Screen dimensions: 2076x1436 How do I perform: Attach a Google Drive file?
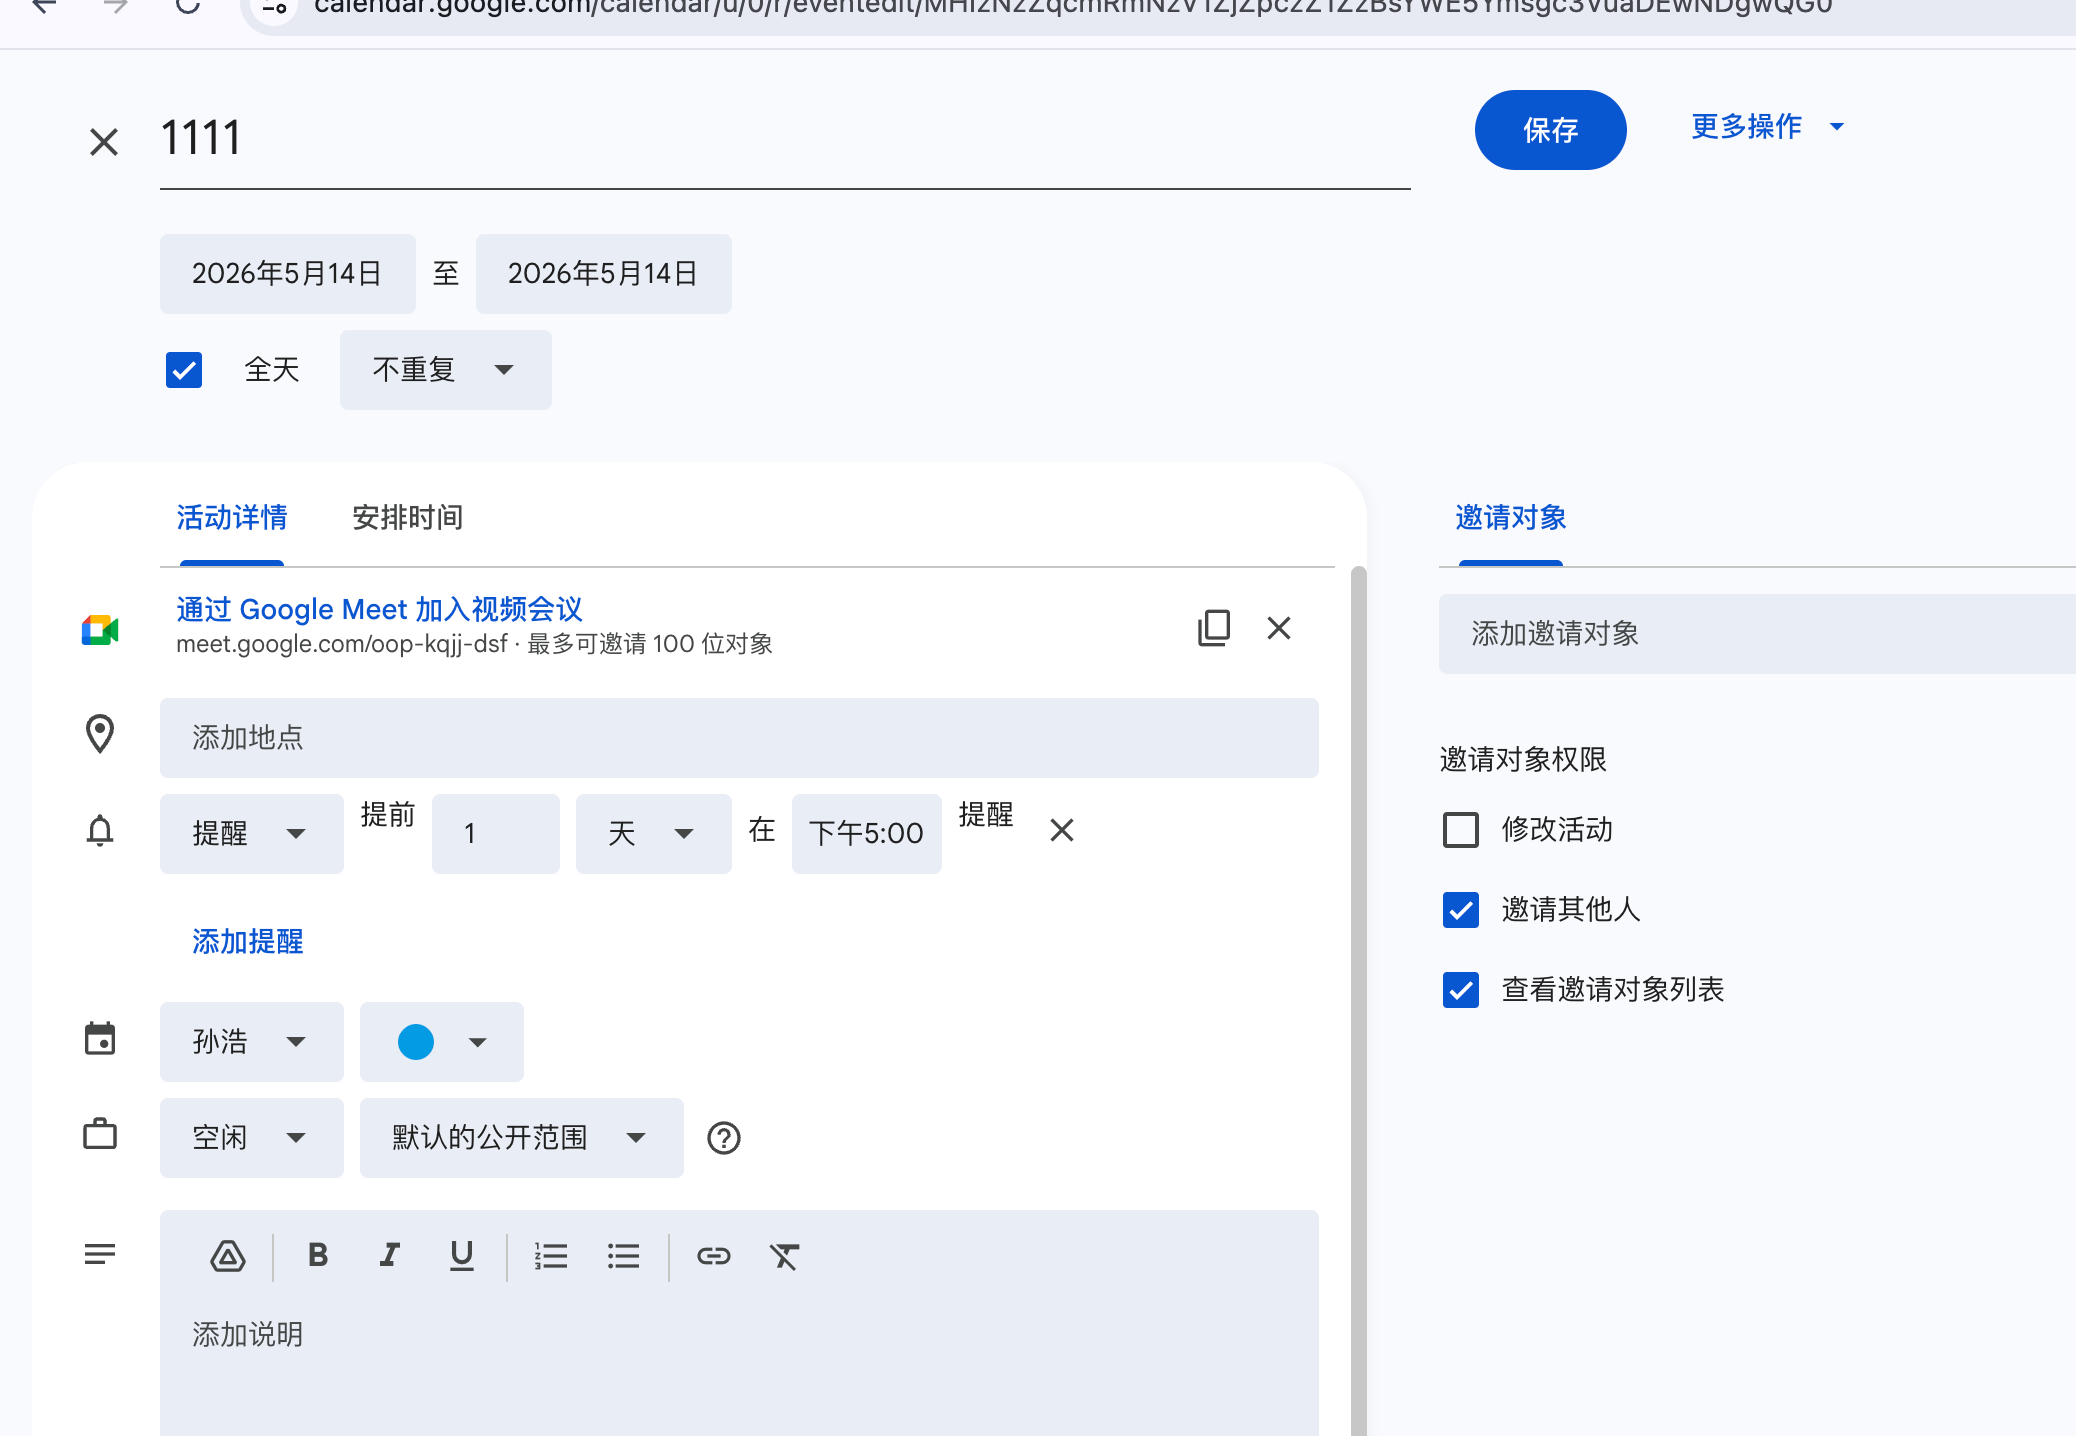click(x=228, y=1256)
